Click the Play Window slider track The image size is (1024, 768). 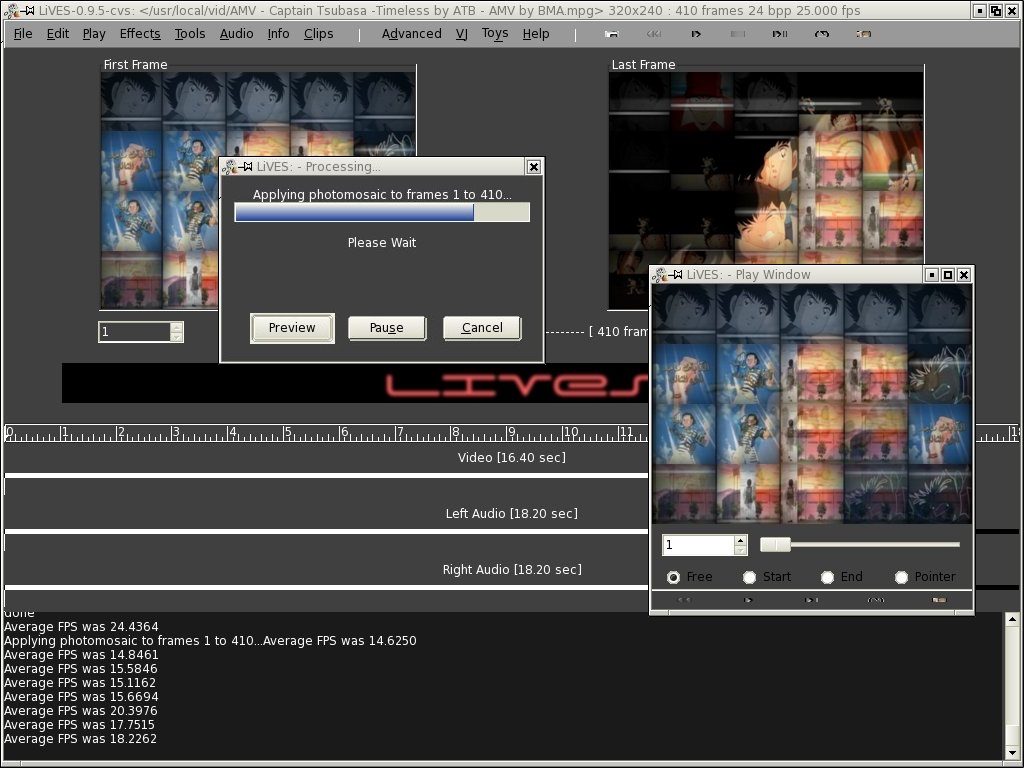point(875,545)
